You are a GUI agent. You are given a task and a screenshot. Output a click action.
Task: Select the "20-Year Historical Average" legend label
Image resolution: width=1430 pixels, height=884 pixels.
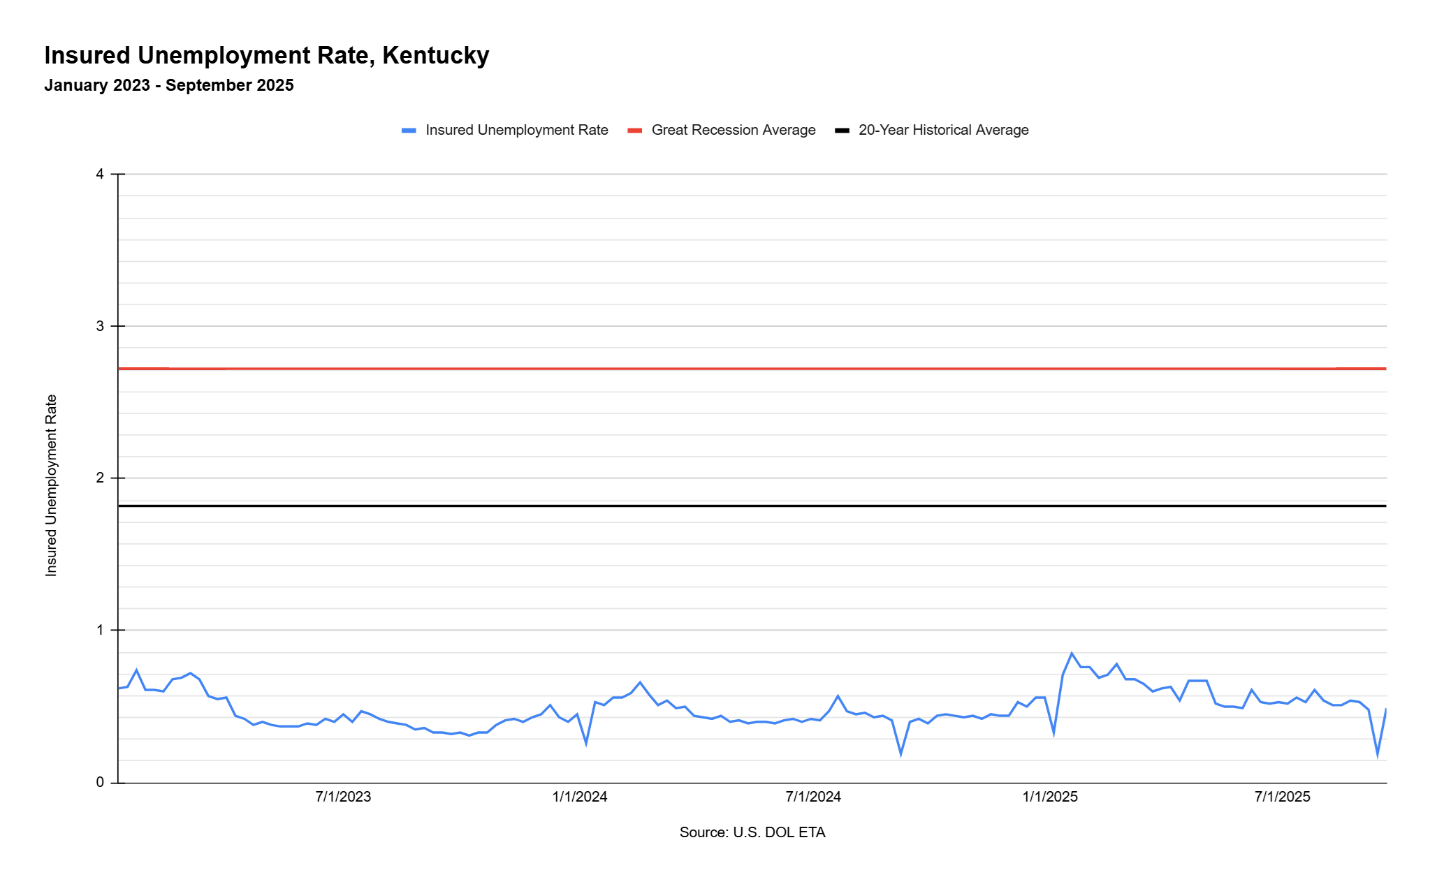[x=943, y=130]
